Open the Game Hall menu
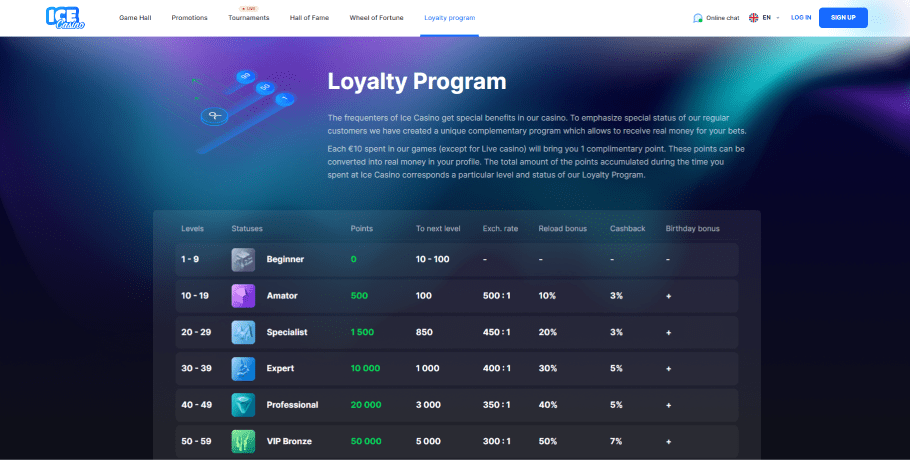 click(x=135, y=18)
